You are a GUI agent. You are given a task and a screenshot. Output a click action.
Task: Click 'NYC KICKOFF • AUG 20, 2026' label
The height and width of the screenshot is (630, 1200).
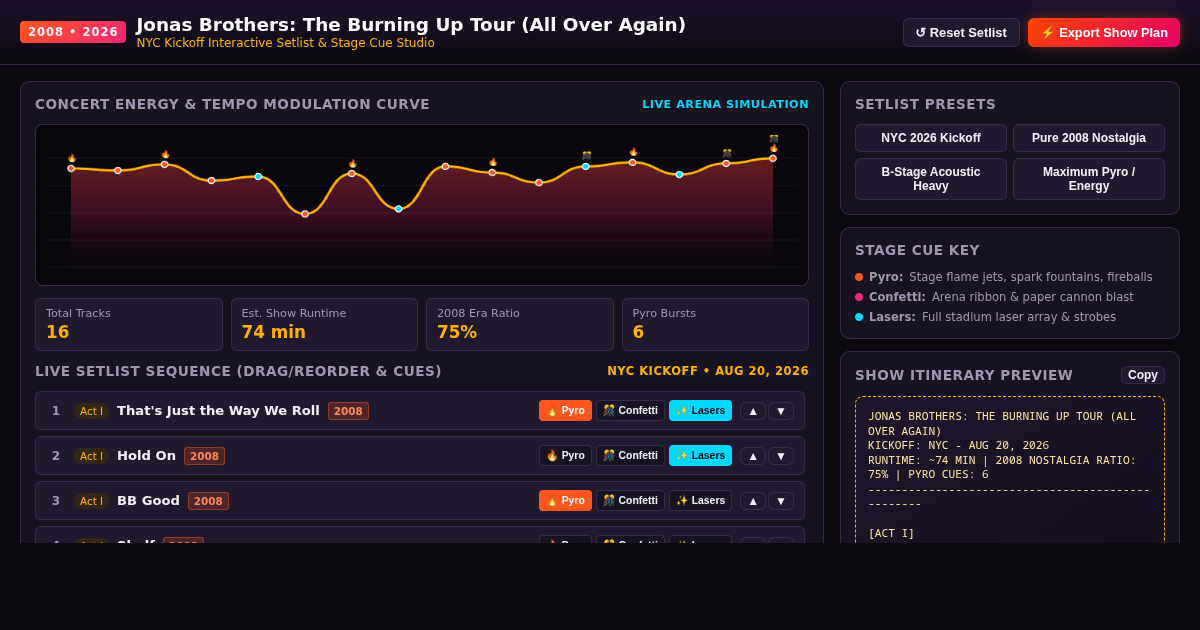pos(708,371)
